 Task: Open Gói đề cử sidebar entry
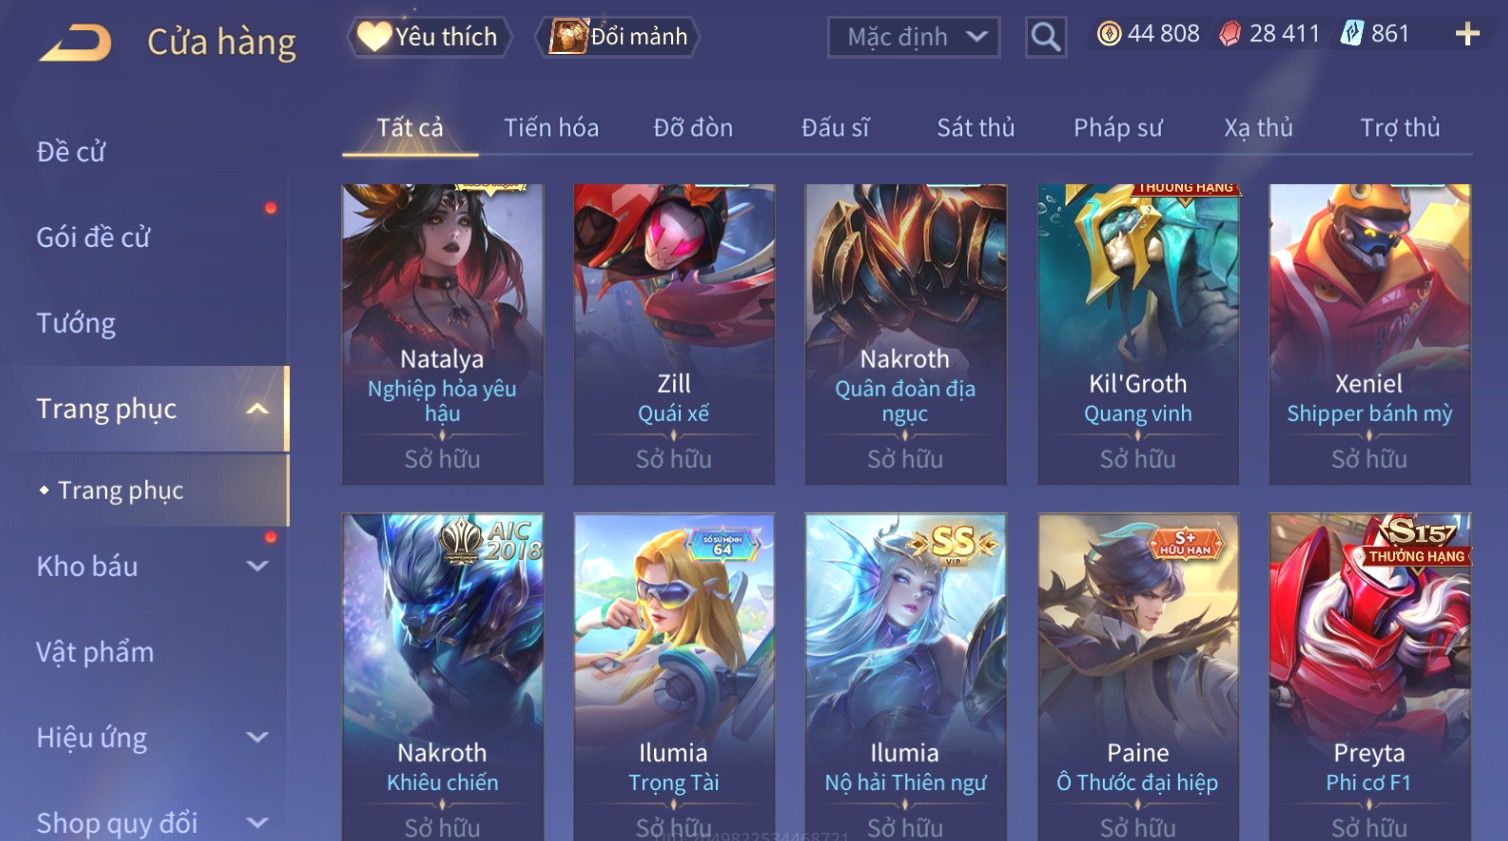tap(93, 238)
